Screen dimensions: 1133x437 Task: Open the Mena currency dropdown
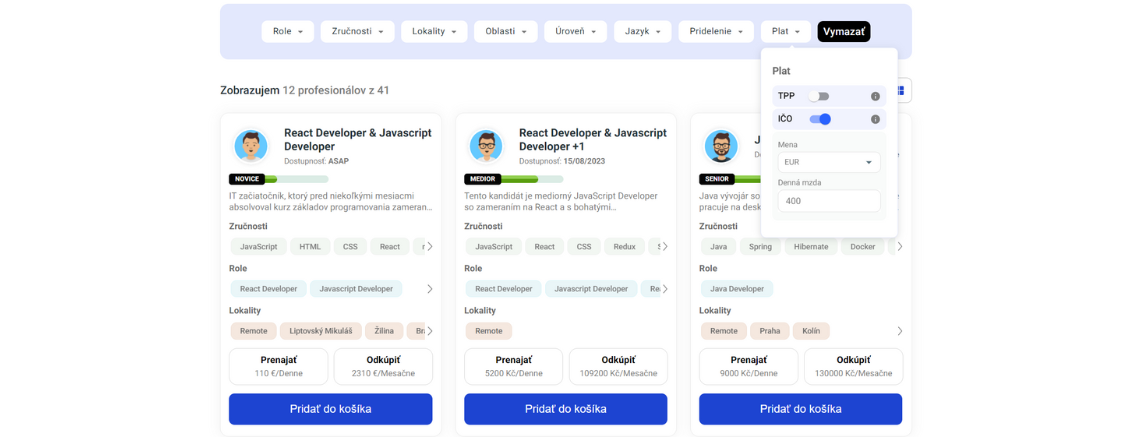click(829, 162)
